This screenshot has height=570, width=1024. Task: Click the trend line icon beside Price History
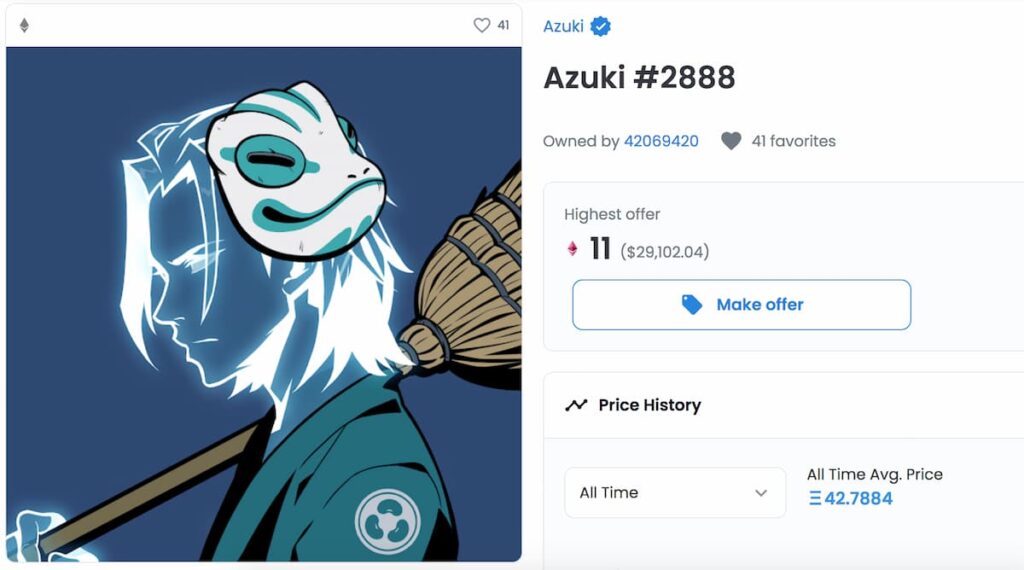576,405
